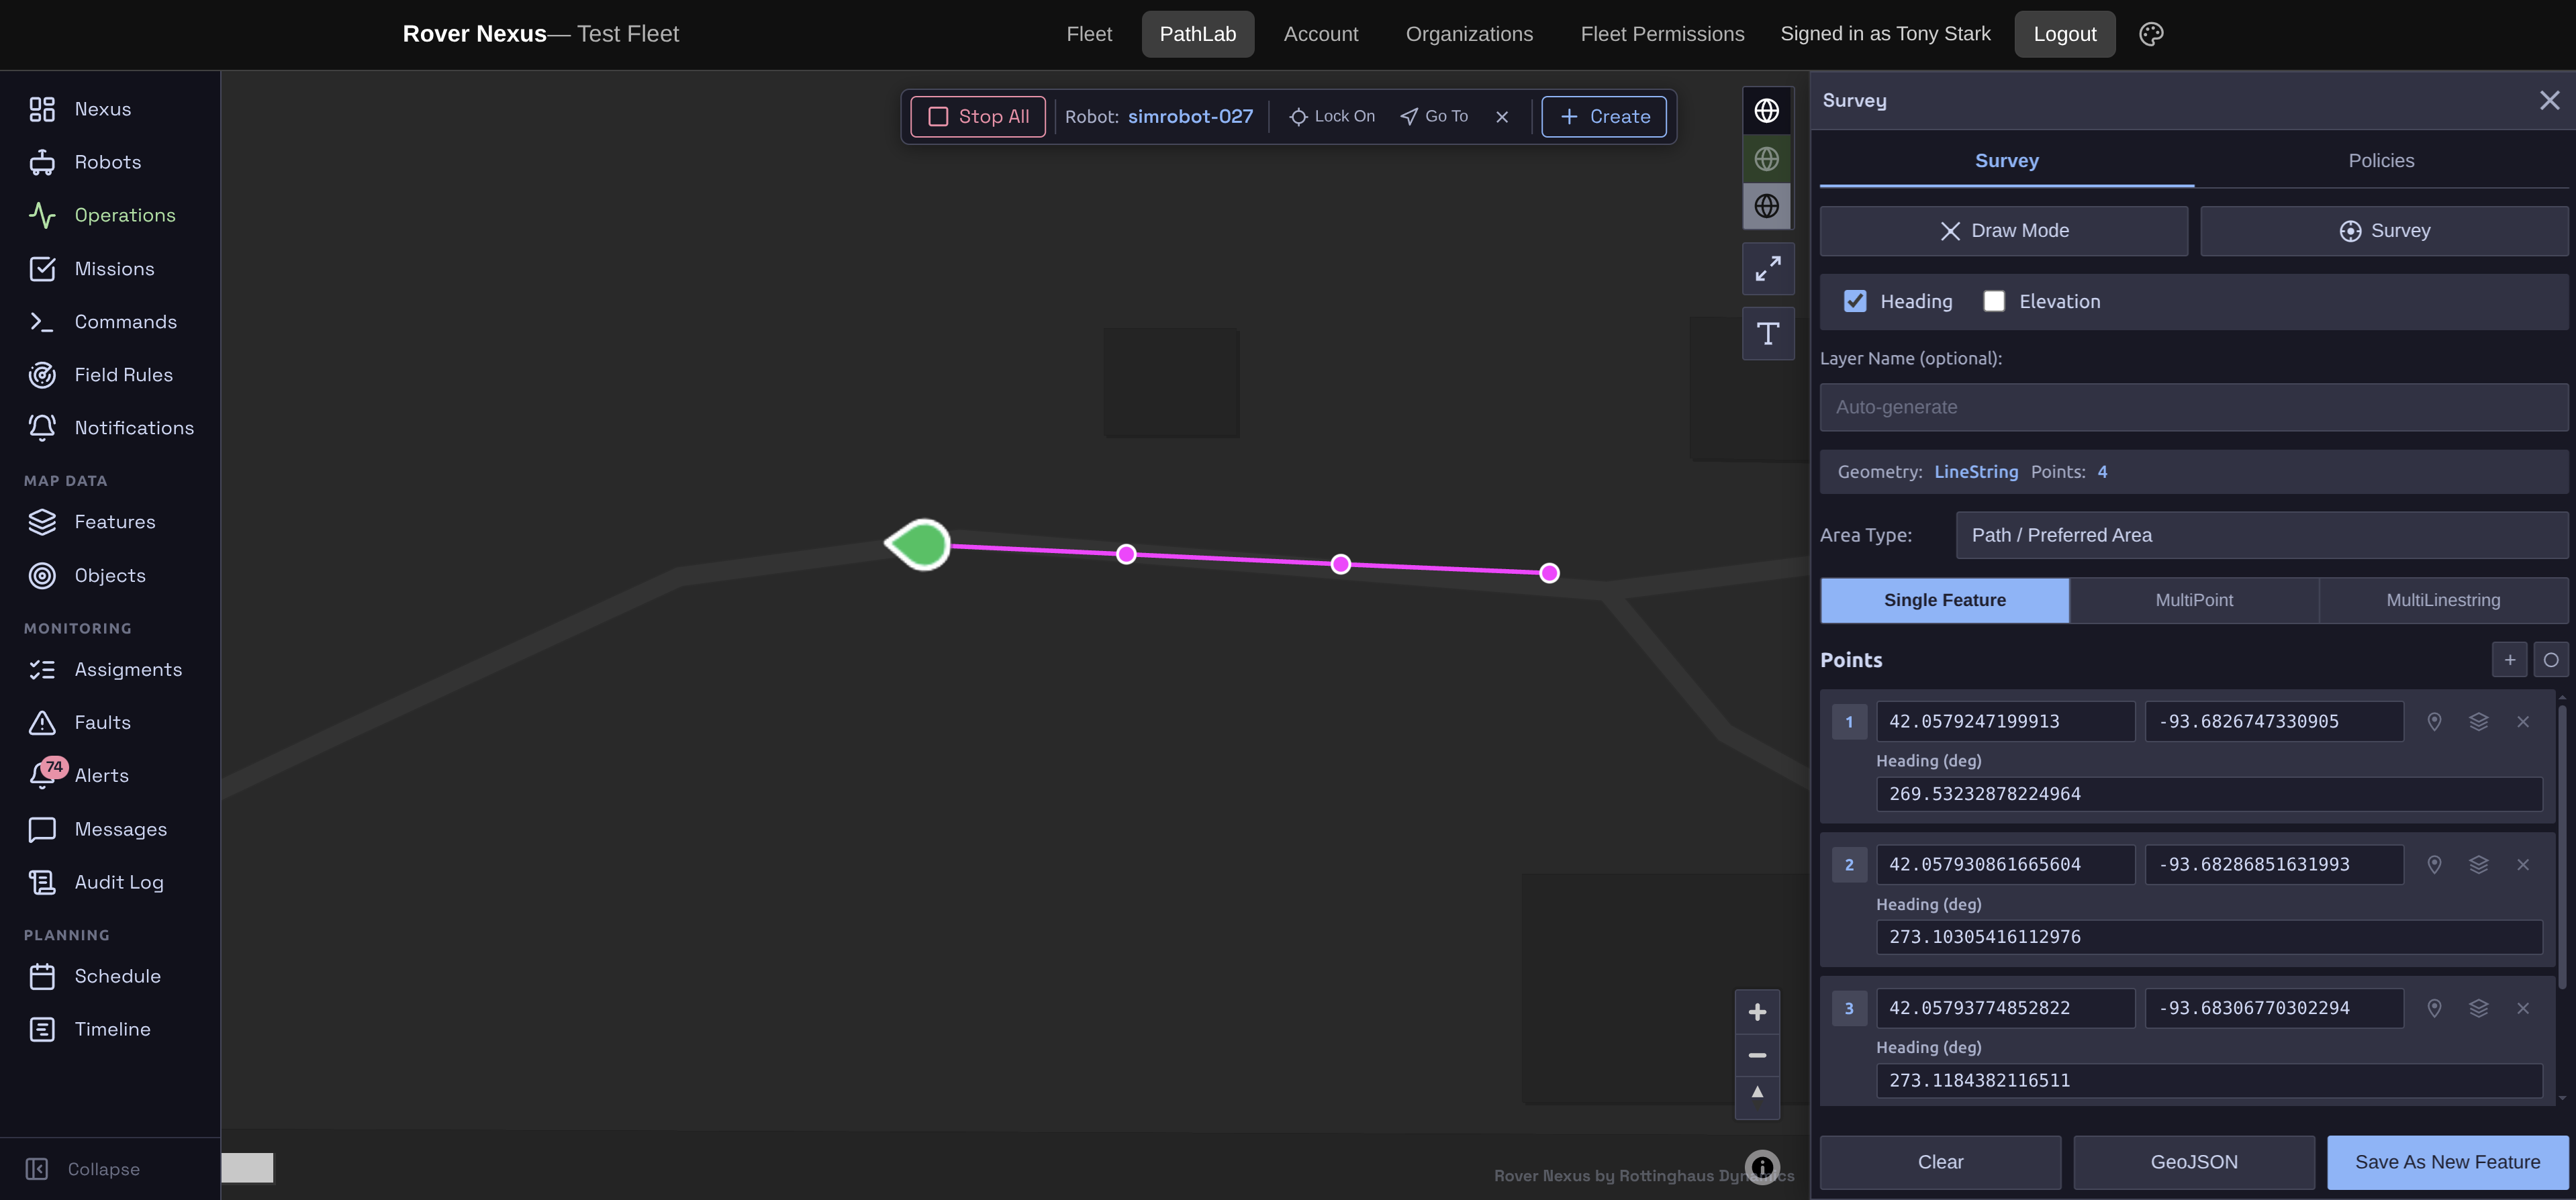Open Notifications in sidebar
This screenshot has width=2576, height=1200.
[x=110, y=428]
